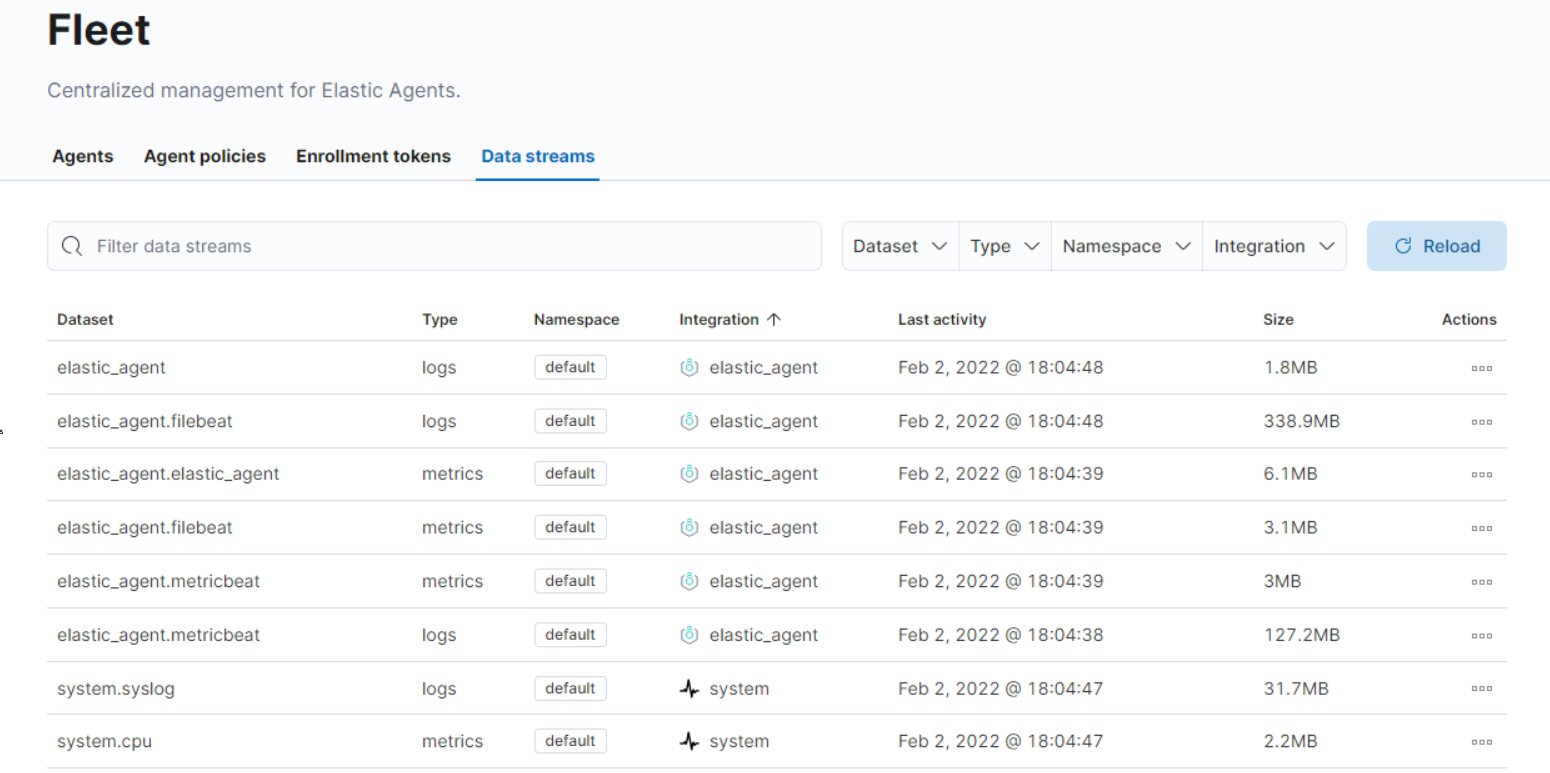This screenshot has width=1550, height=773.
Task: Click the 338.9MB size value
Action: point(1301,421)
